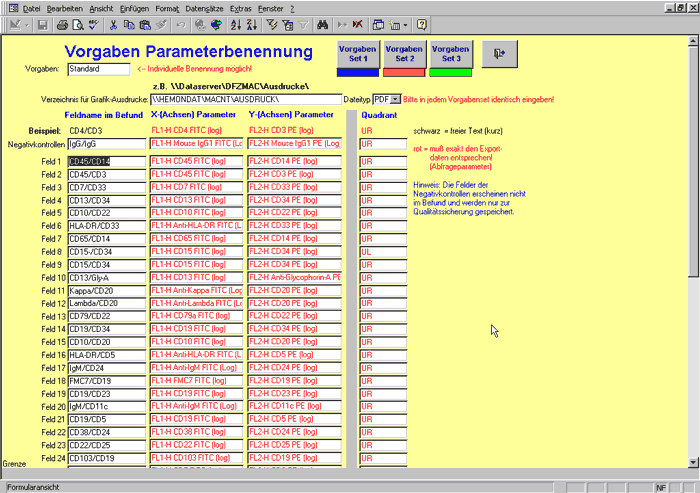Open the Format menu

coord(167,8)
